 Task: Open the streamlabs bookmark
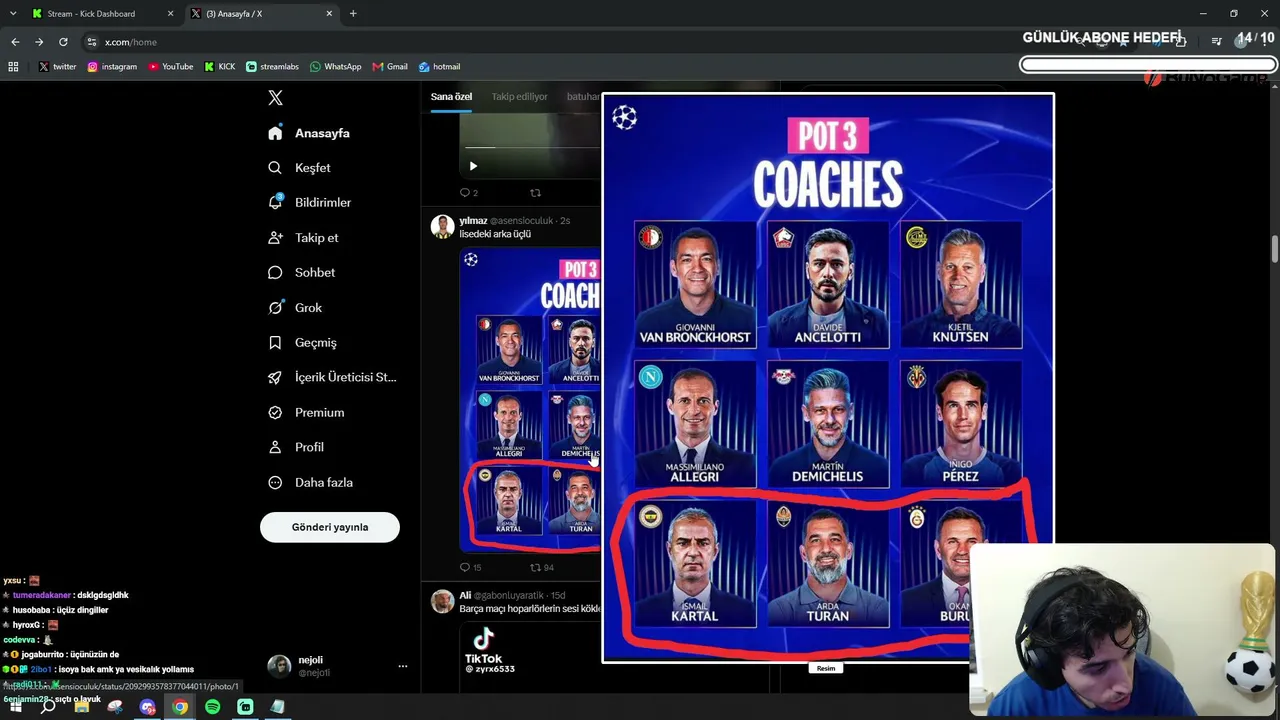(x=273, y=67)
